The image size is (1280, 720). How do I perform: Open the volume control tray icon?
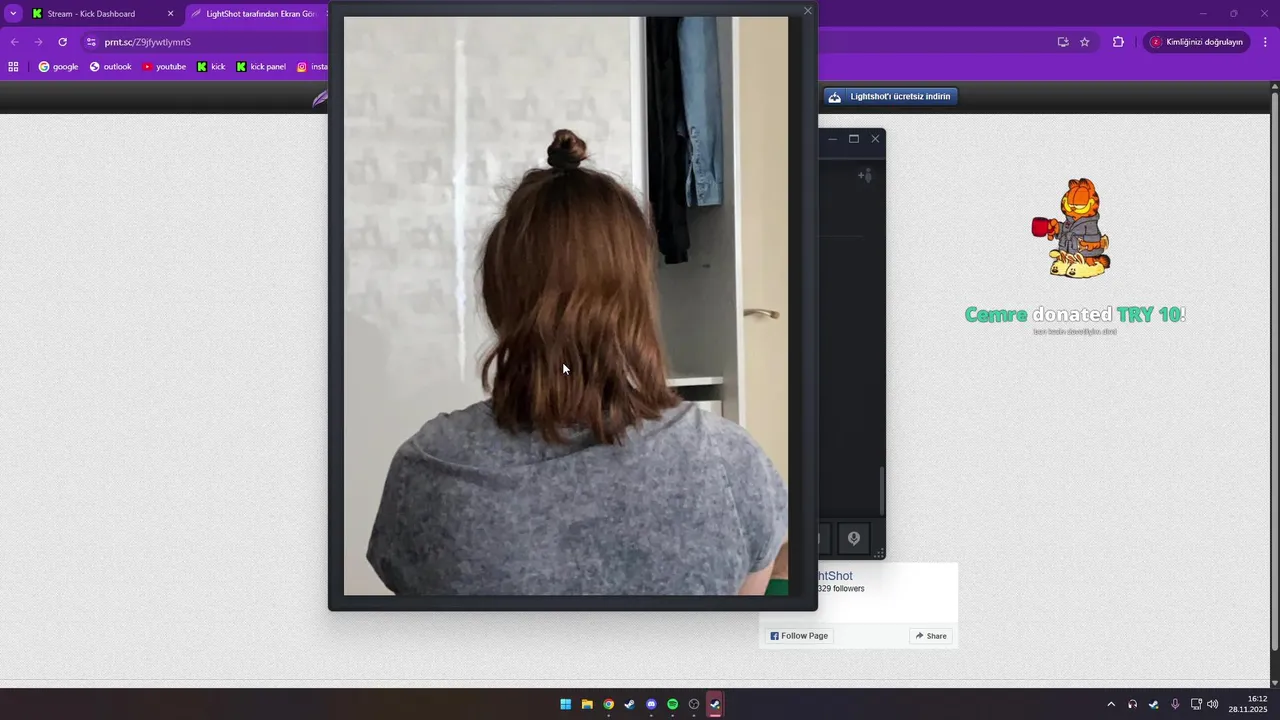pyautogui.click(x=1212, y=704)
